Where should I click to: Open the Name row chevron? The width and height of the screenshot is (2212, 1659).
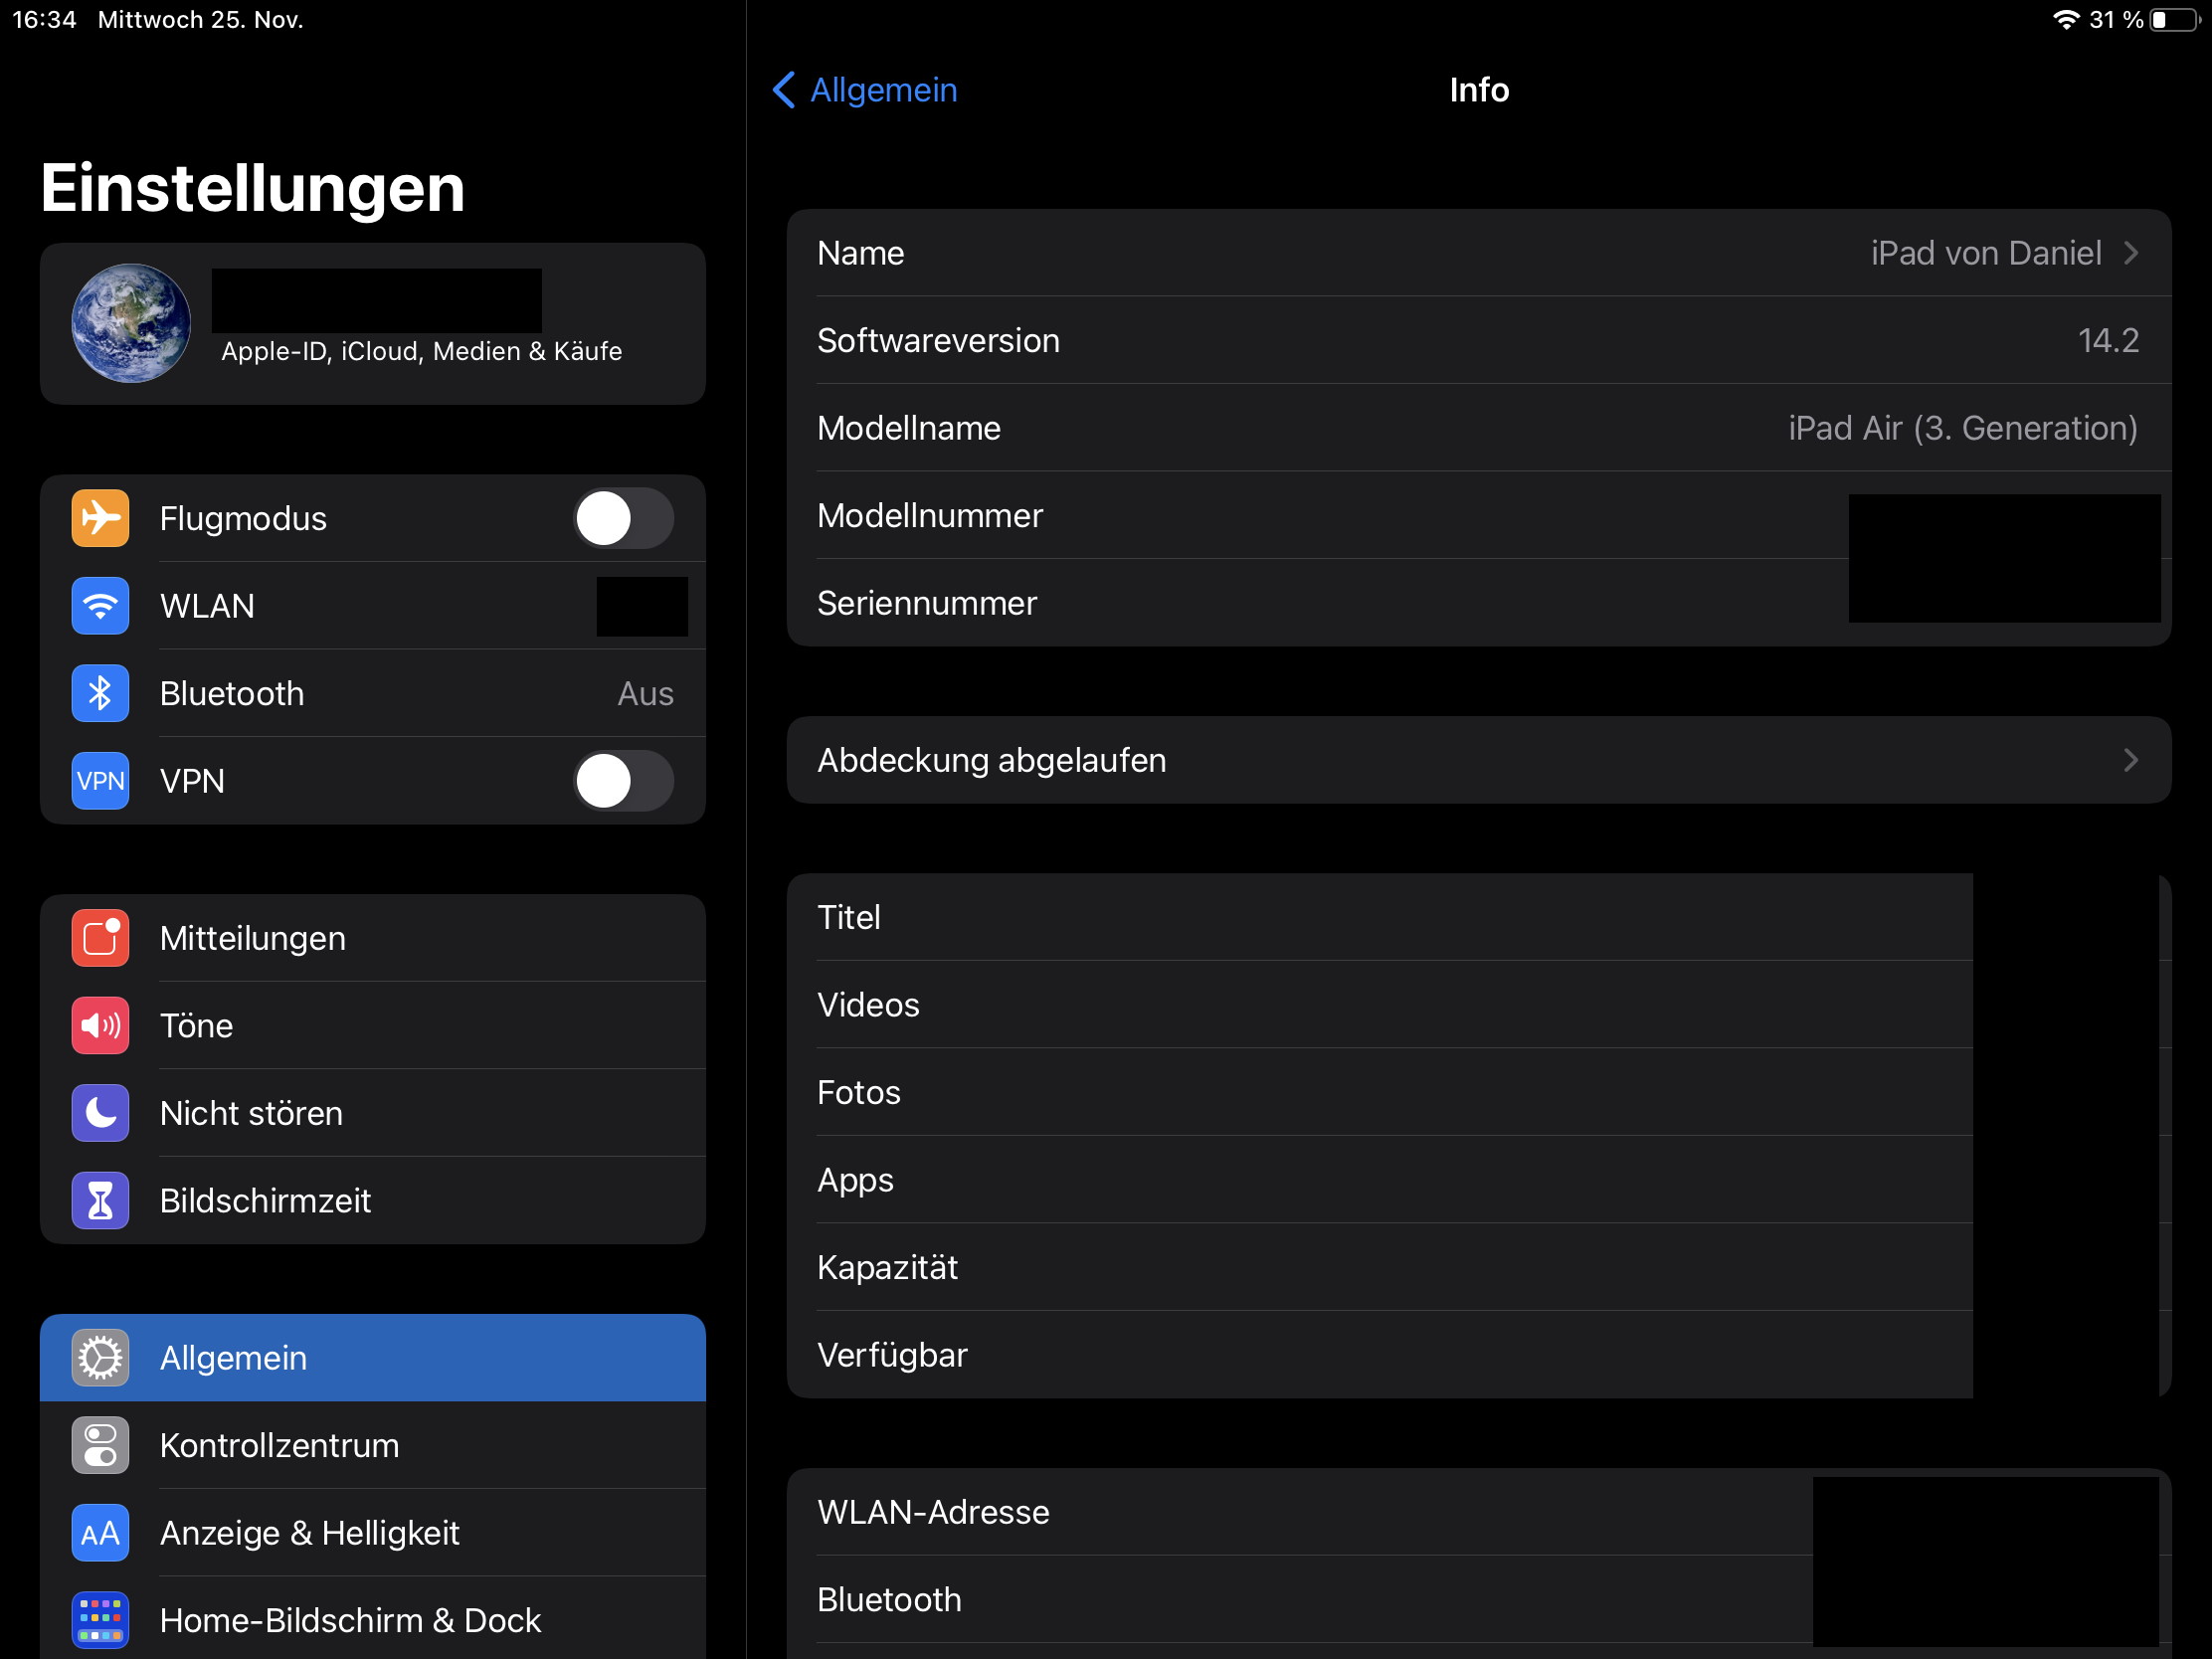[x=2131, y=253]
